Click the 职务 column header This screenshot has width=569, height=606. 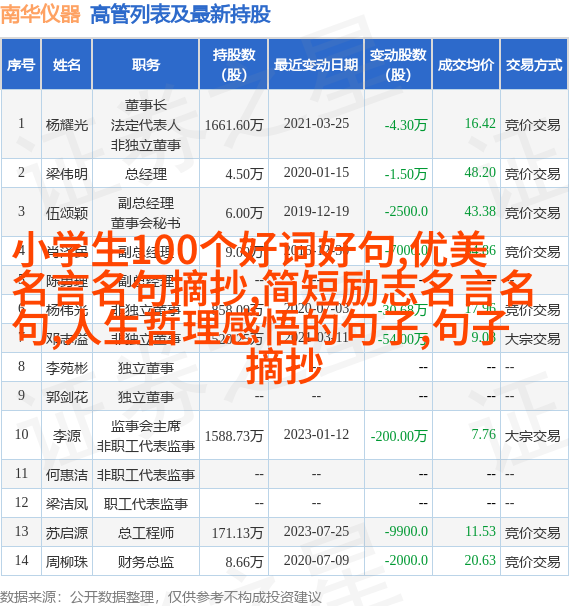coord(146,65)
